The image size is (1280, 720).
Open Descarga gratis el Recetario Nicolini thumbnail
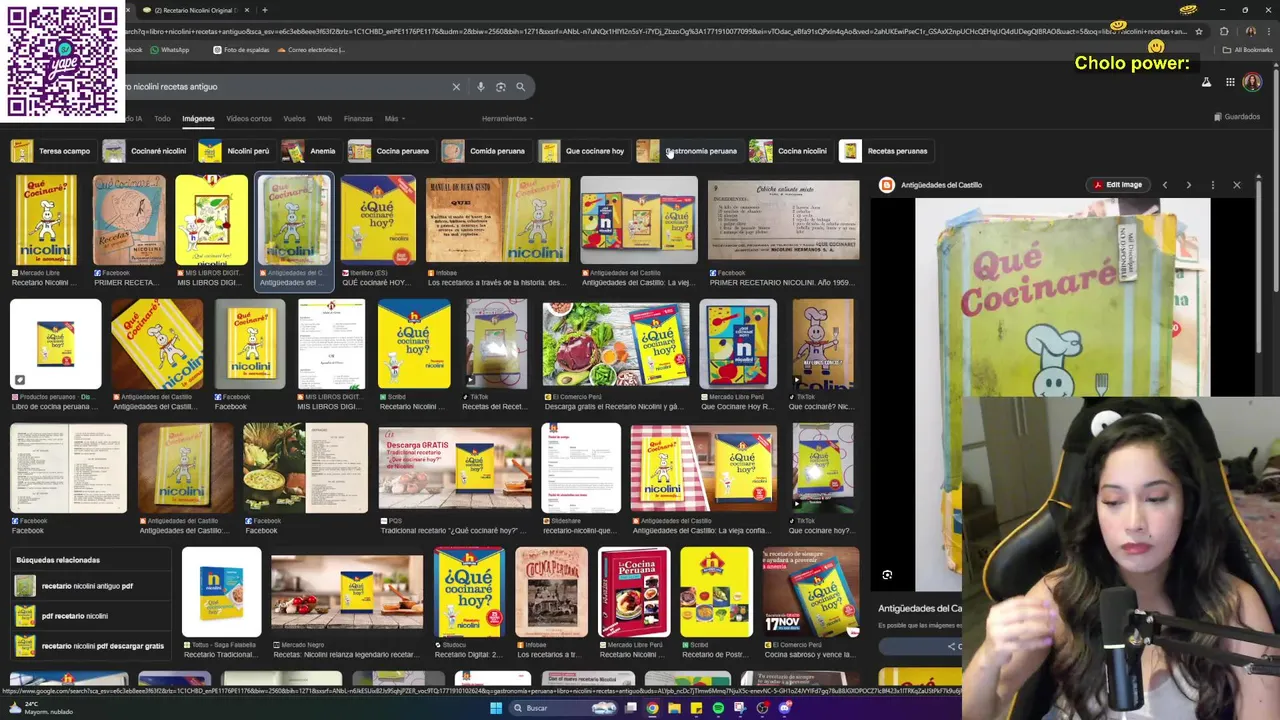click(615, 345)
